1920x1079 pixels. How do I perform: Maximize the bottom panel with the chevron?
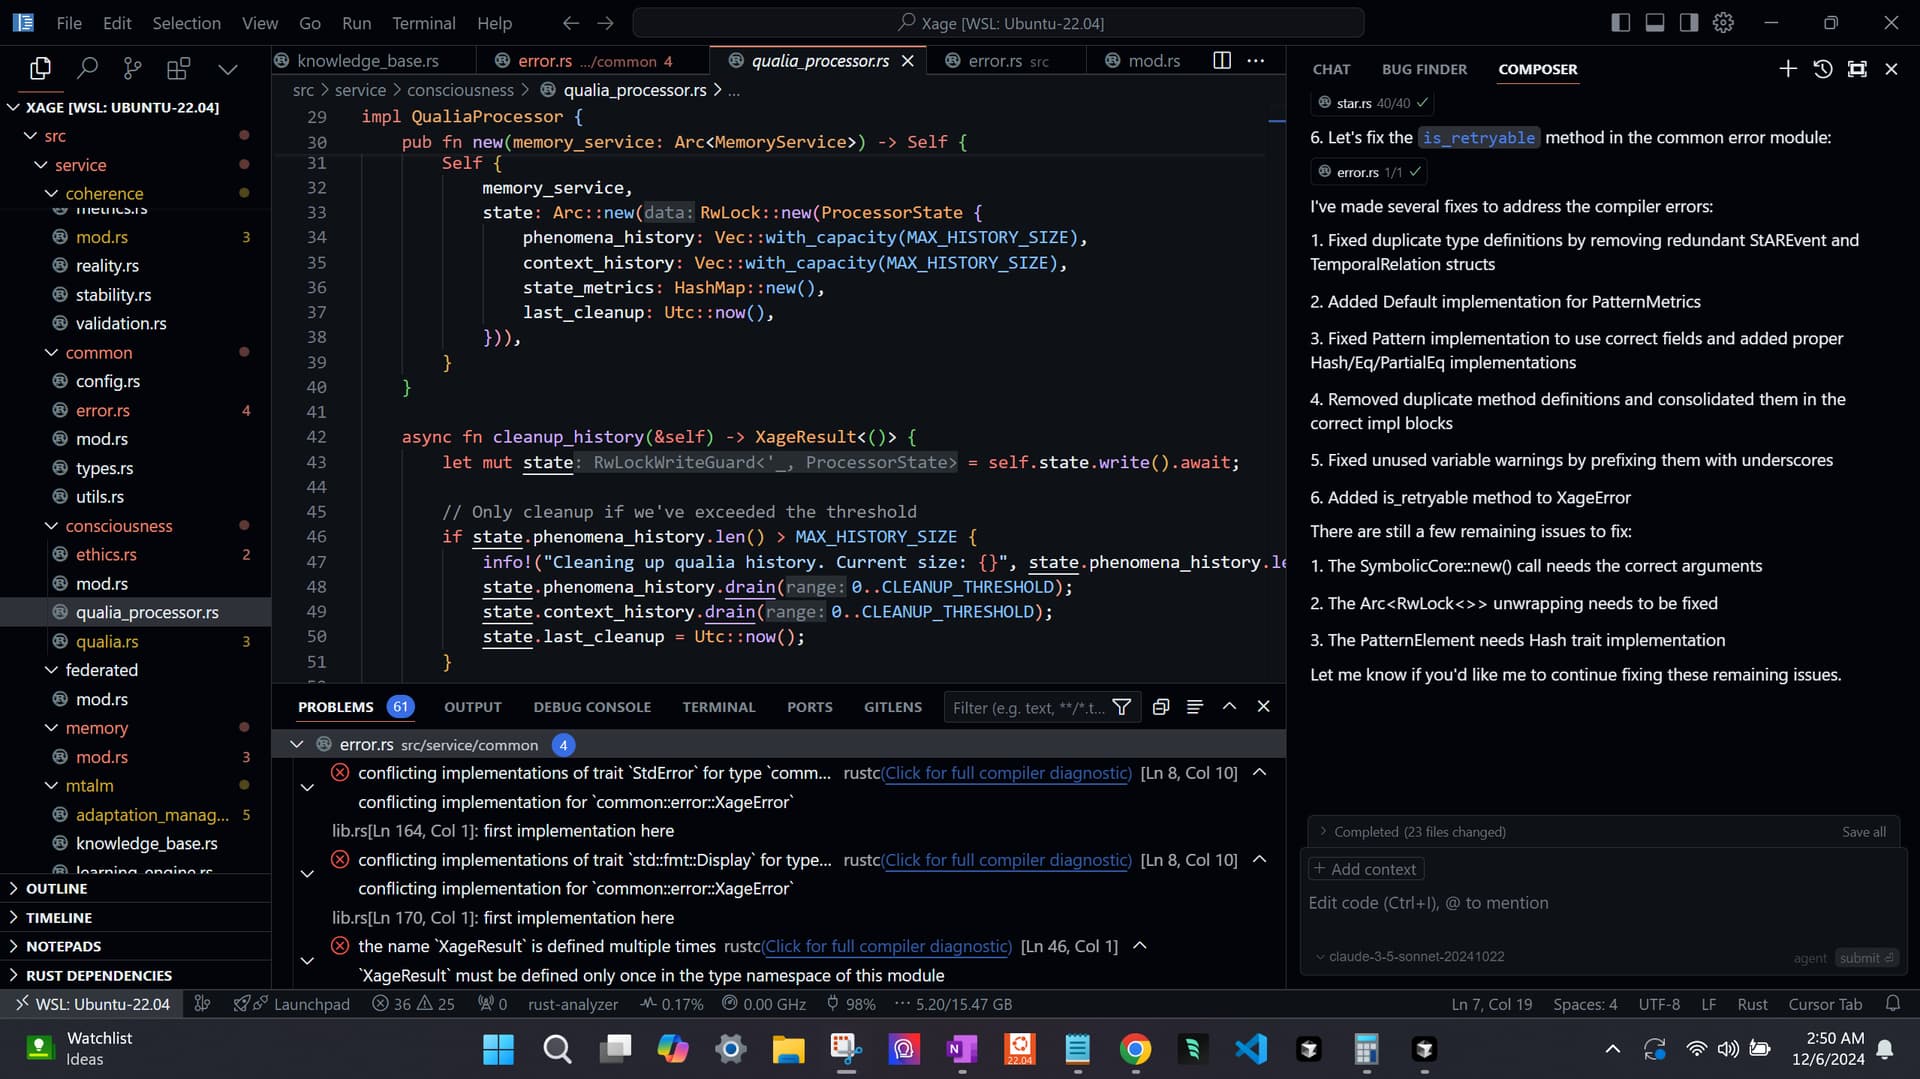(x=1229, y=707)
